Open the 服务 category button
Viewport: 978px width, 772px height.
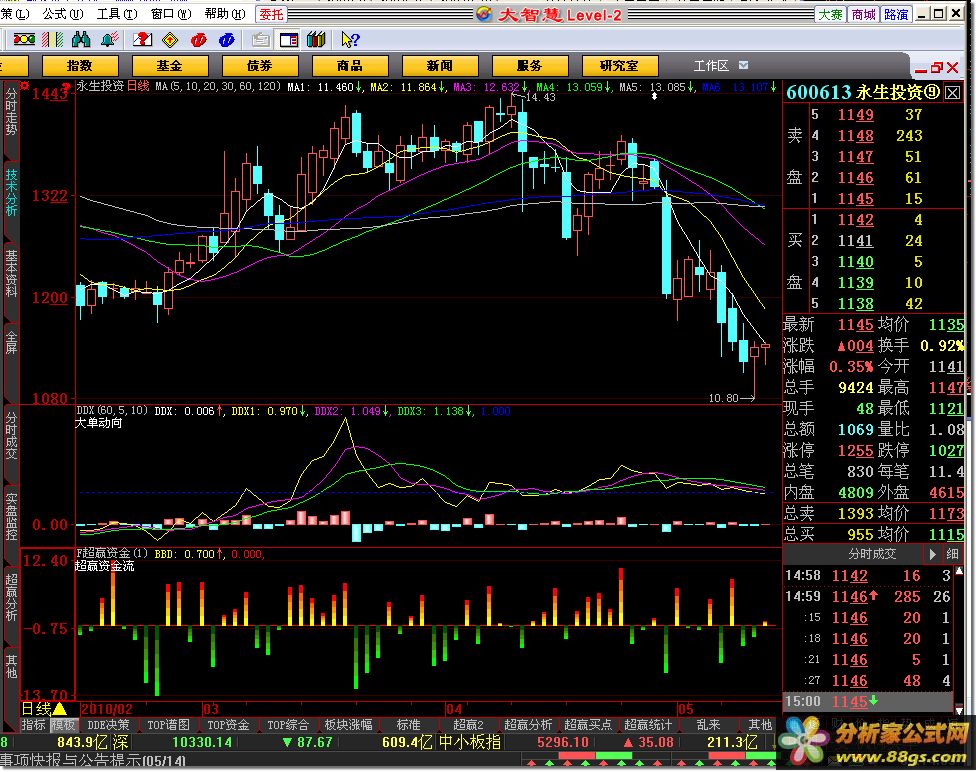point(530,66)
